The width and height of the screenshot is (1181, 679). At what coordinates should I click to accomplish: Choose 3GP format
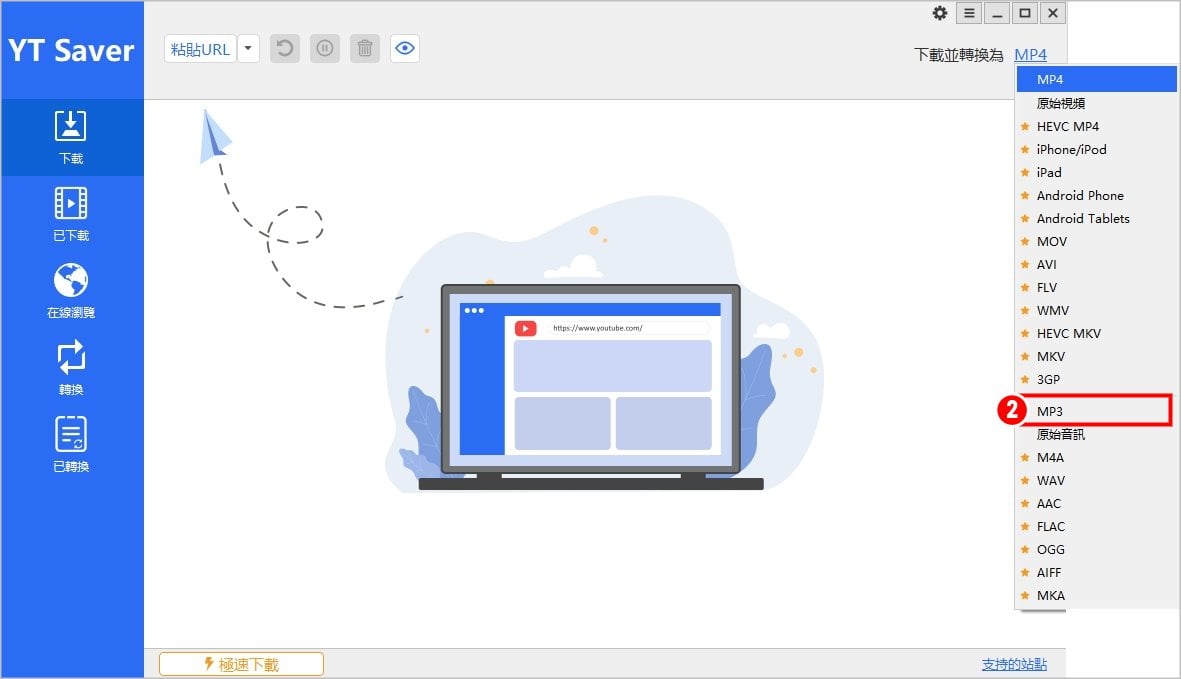point(1096,379)
